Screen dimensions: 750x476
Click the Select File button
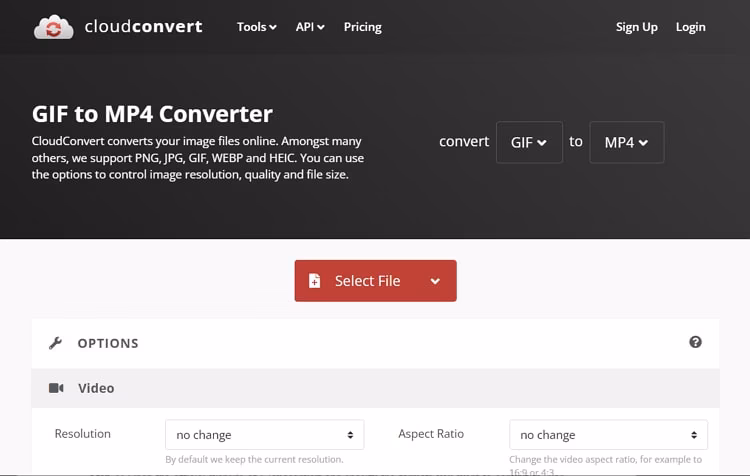pos(375,281)
